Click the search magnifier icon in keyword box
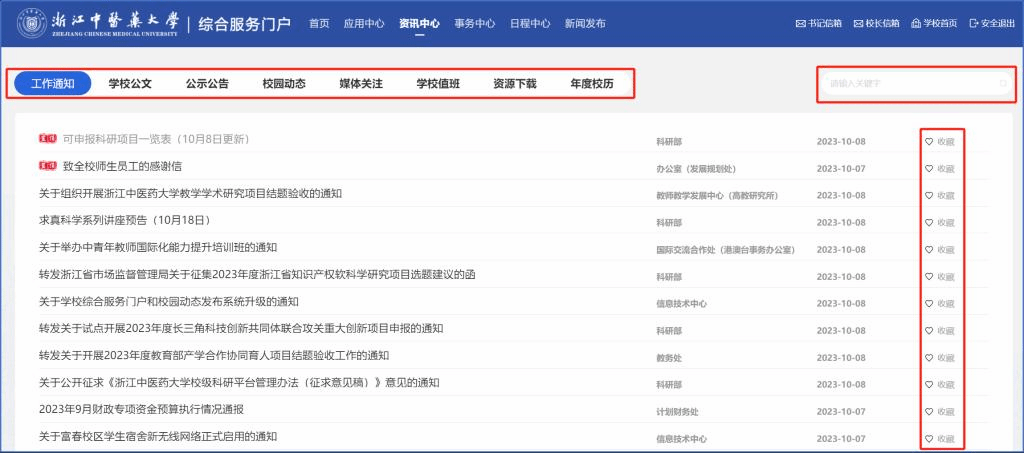Screen dimensions: 1024x453 click(1003, 84)
